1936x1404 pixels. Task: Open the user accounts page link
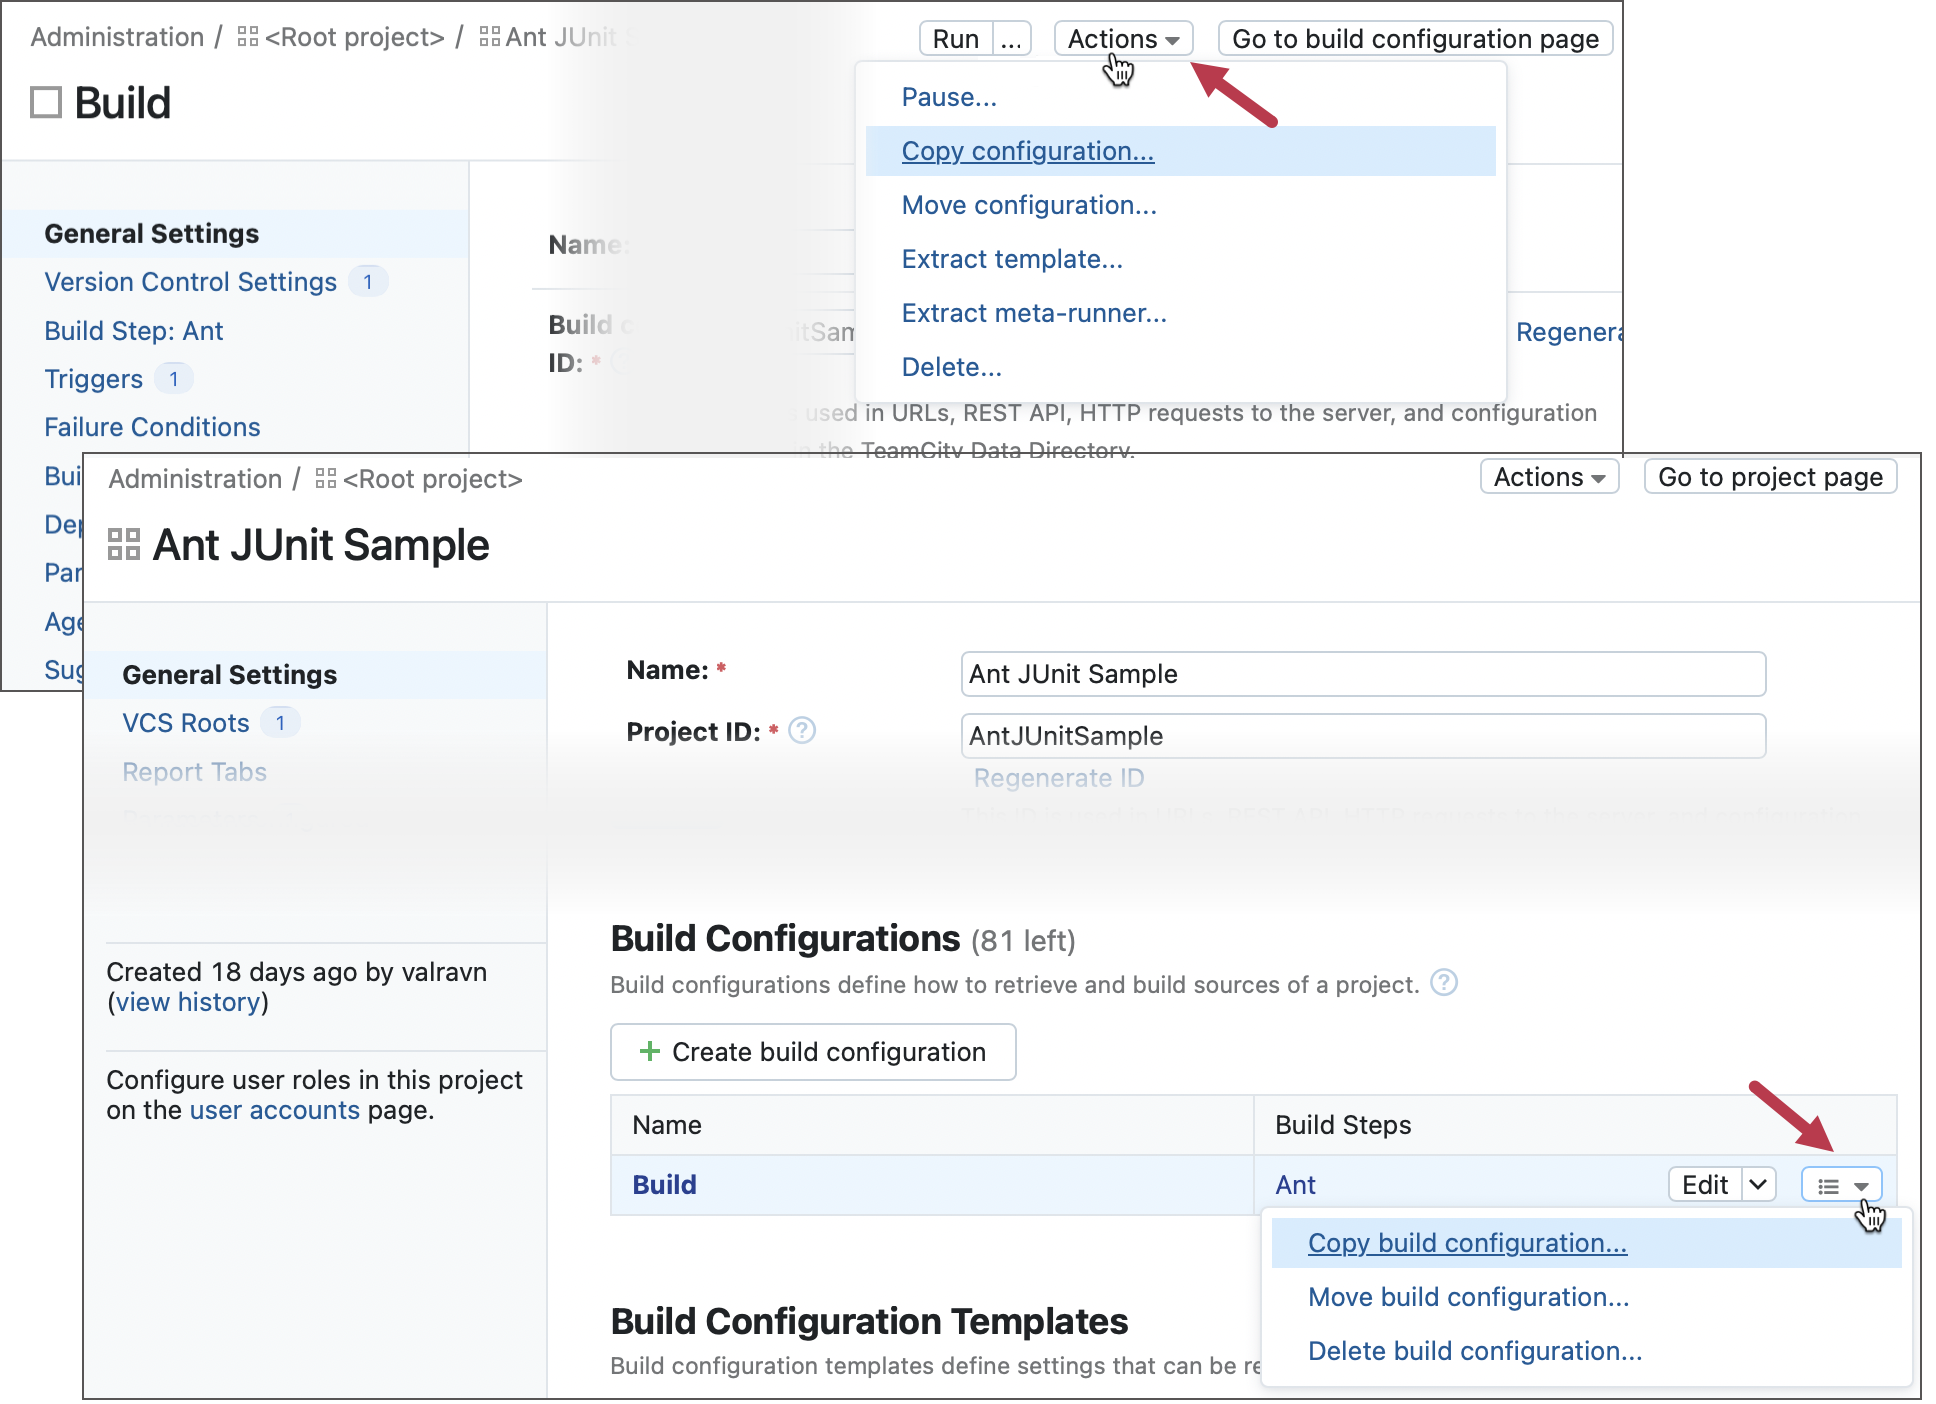pyautogui.click(x=274, y=1110)
